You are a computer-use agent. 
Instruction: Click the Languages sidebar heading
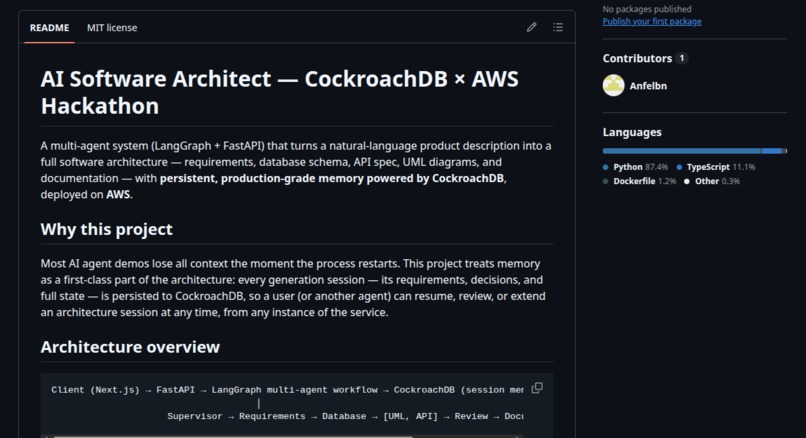[632, 132]
